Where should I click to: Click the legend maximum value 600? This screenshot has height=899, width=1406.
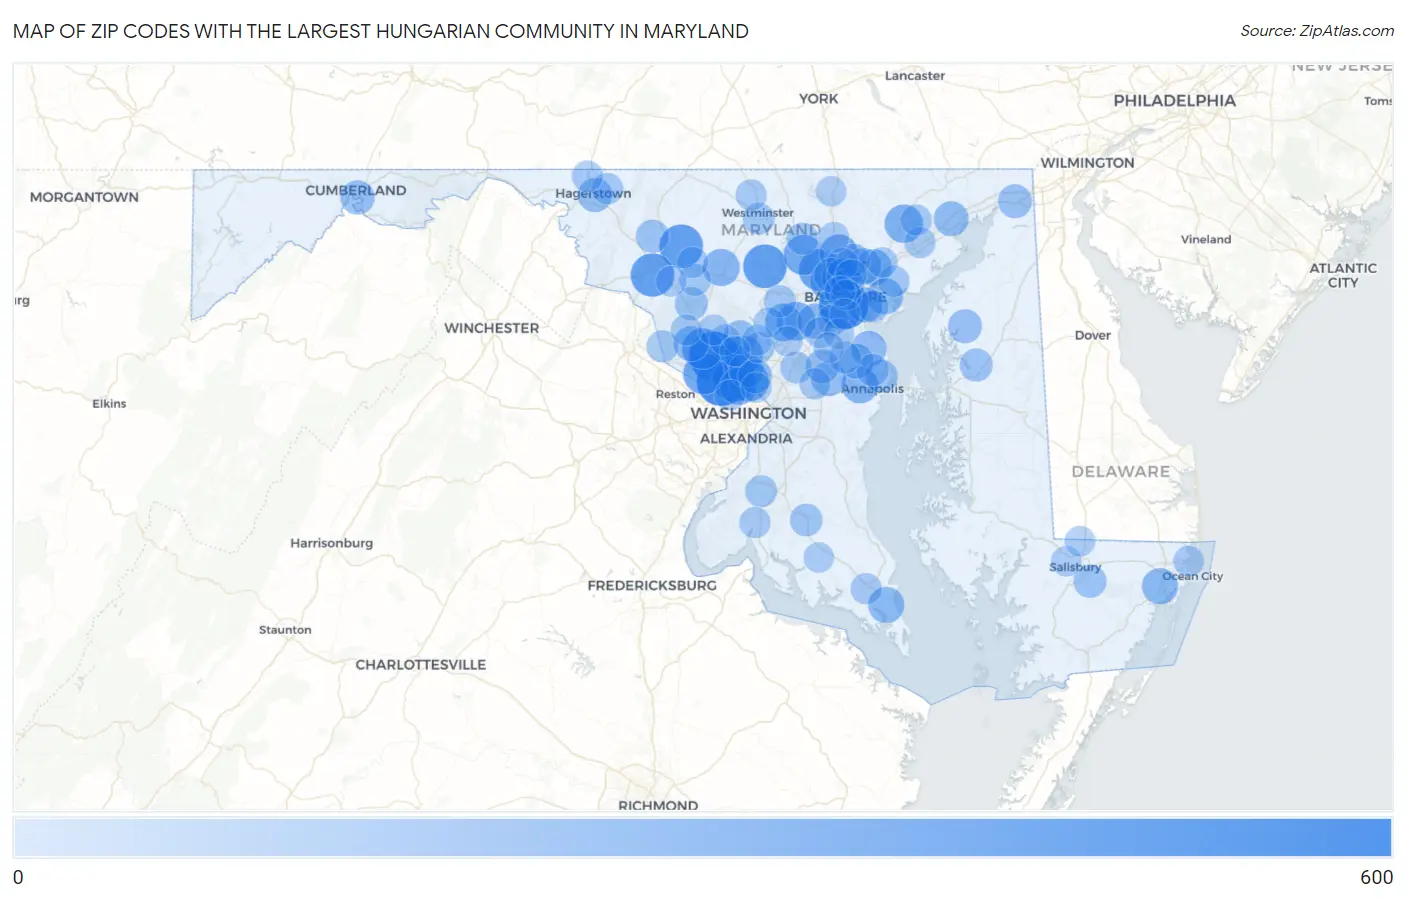[1376, 877]
